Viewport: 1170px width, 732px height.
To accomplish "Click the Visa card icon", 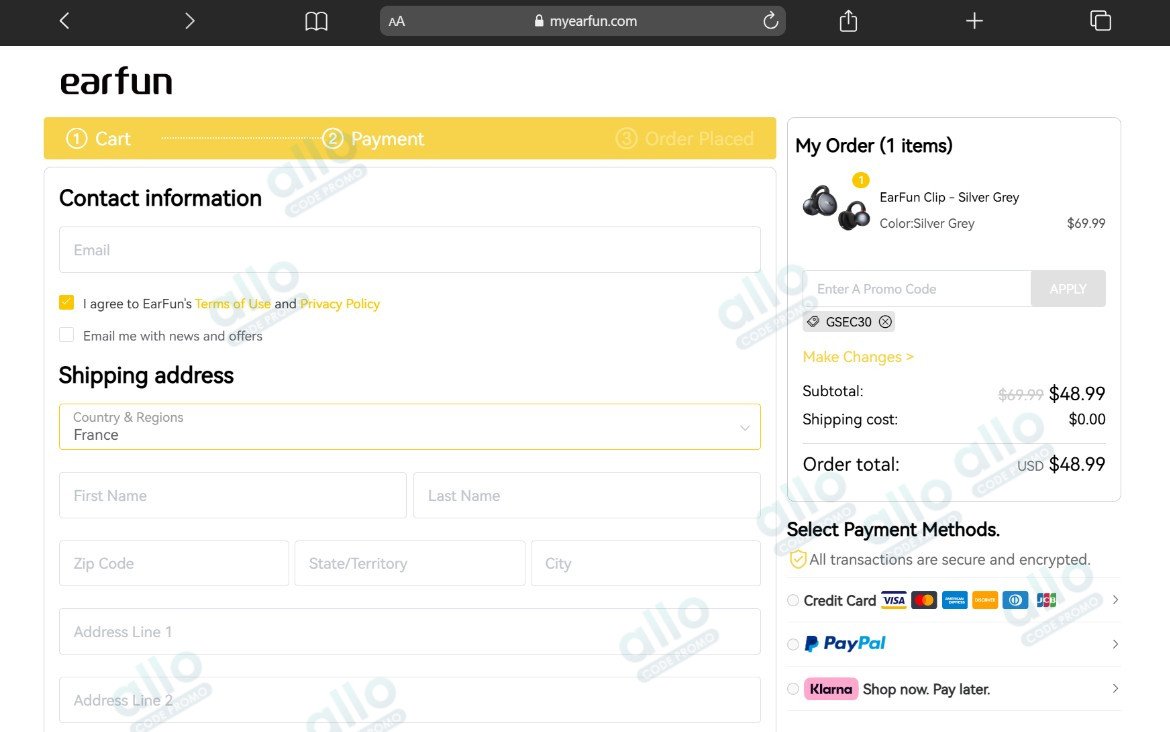I will tap(893, 600).
